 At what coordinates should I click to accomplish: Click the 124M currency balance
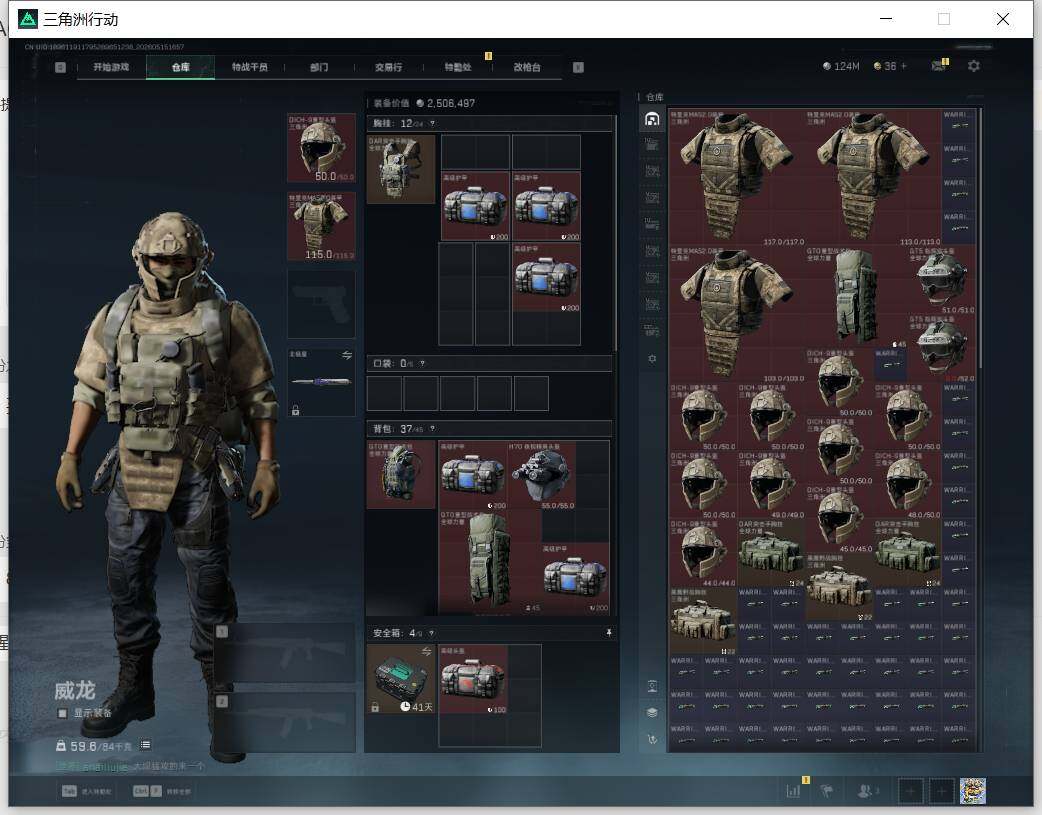coord(841,66)
